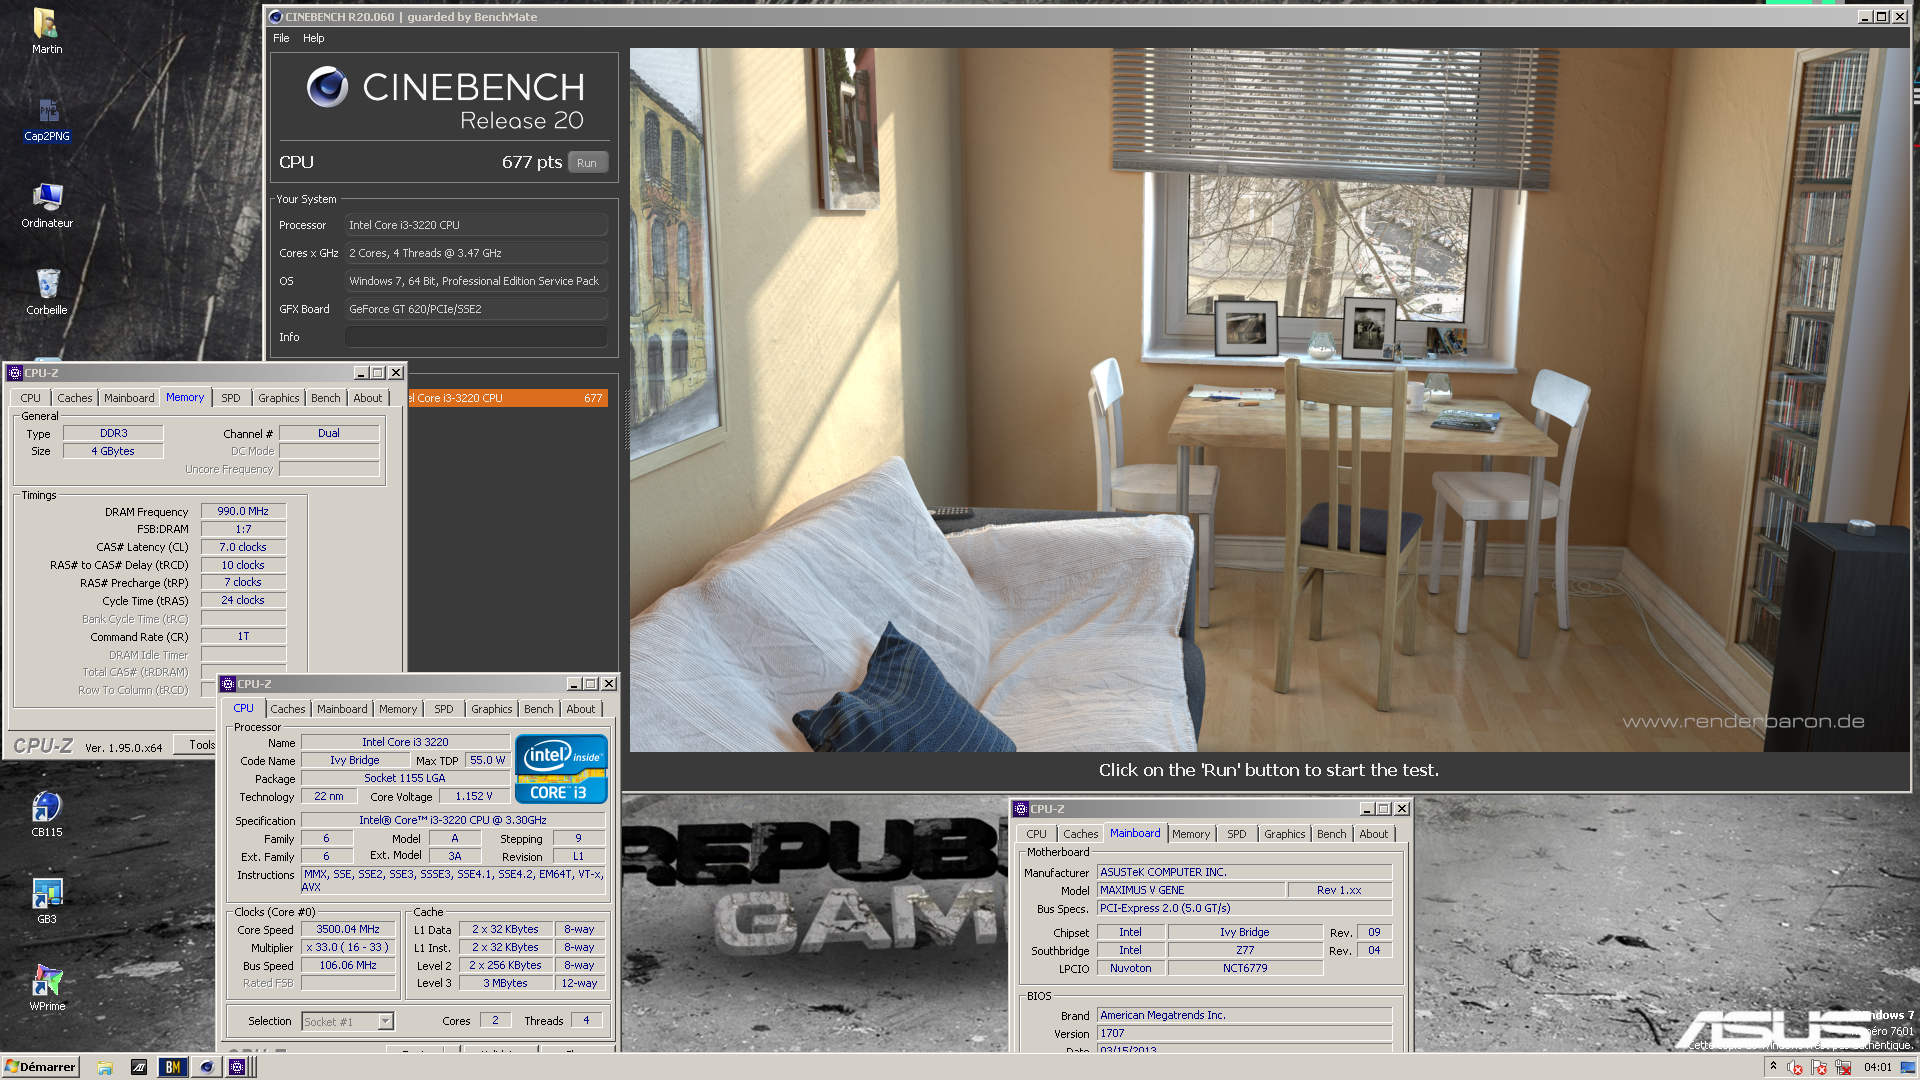Screen dimensions: 1920x1080
Task: Open the Ordinateur desktop icon
Action: (47, 206)
